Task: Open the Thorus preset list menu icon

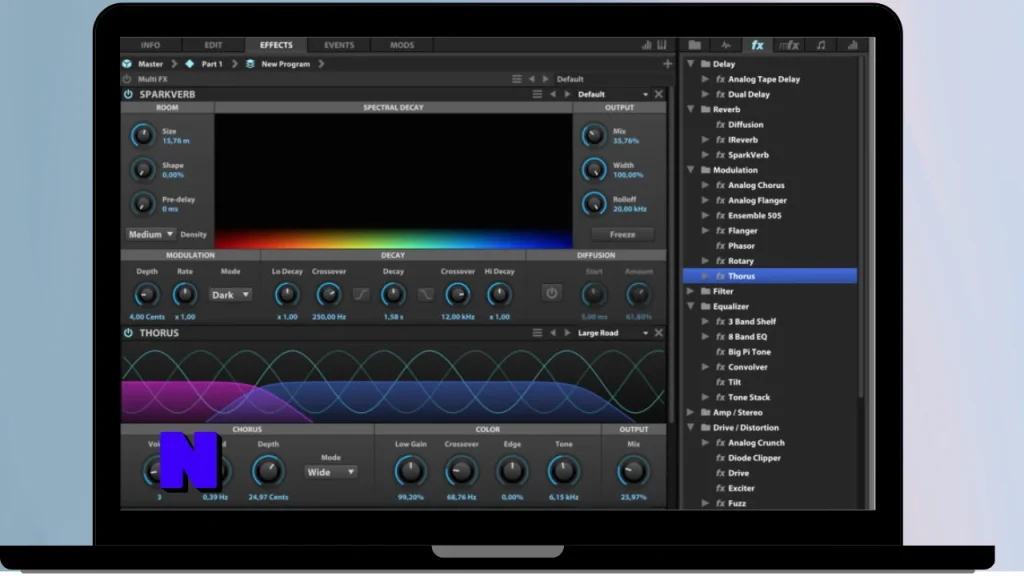Action: tap(537, 333)
